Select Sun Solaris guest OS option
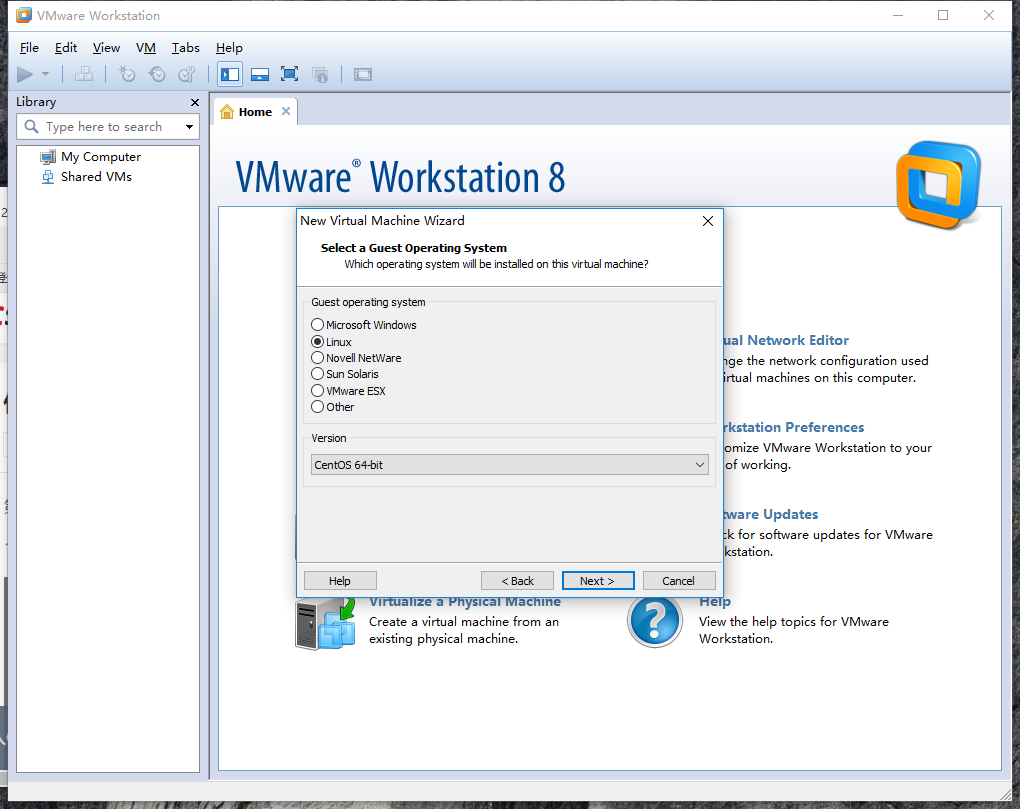The image size is (1020, 809). [345, 374]
